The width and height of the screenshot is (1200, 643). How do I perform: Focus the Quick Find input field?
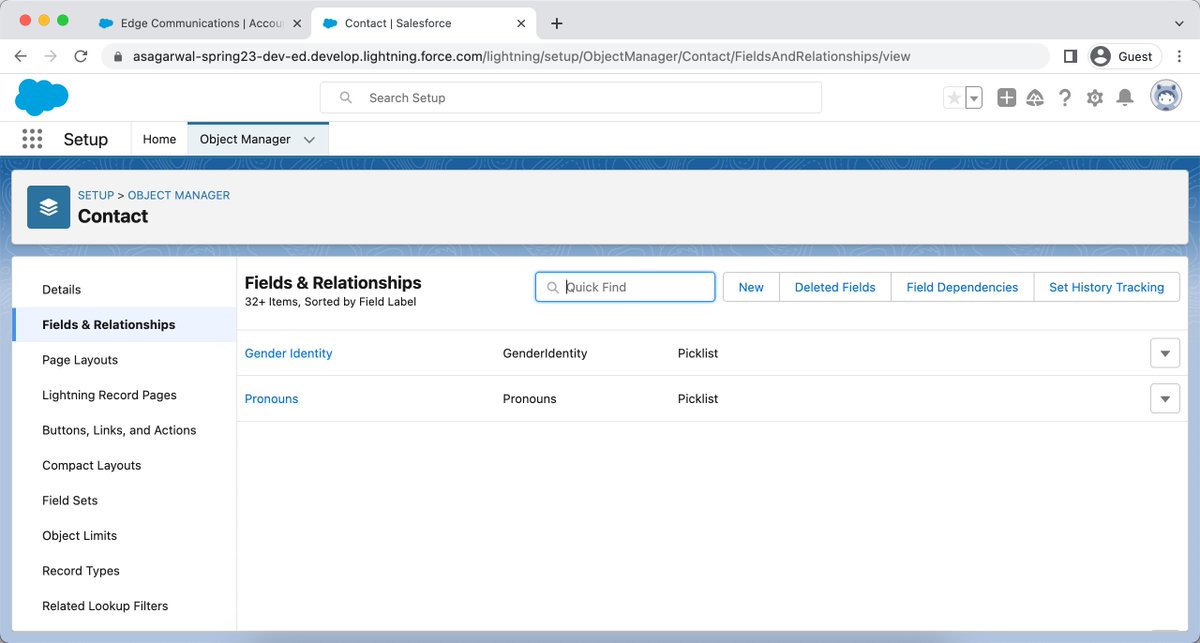(x=625, y=287)
